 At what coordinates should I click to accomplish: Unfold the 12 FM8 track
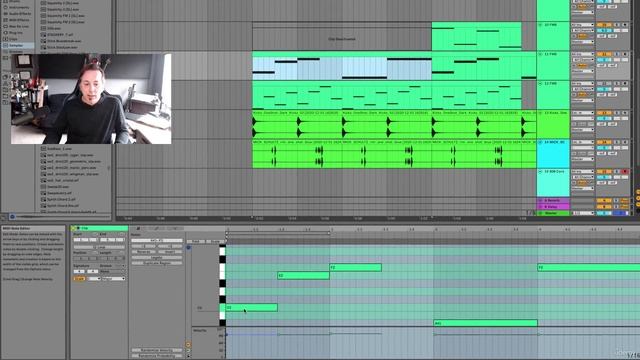point(540,84)
